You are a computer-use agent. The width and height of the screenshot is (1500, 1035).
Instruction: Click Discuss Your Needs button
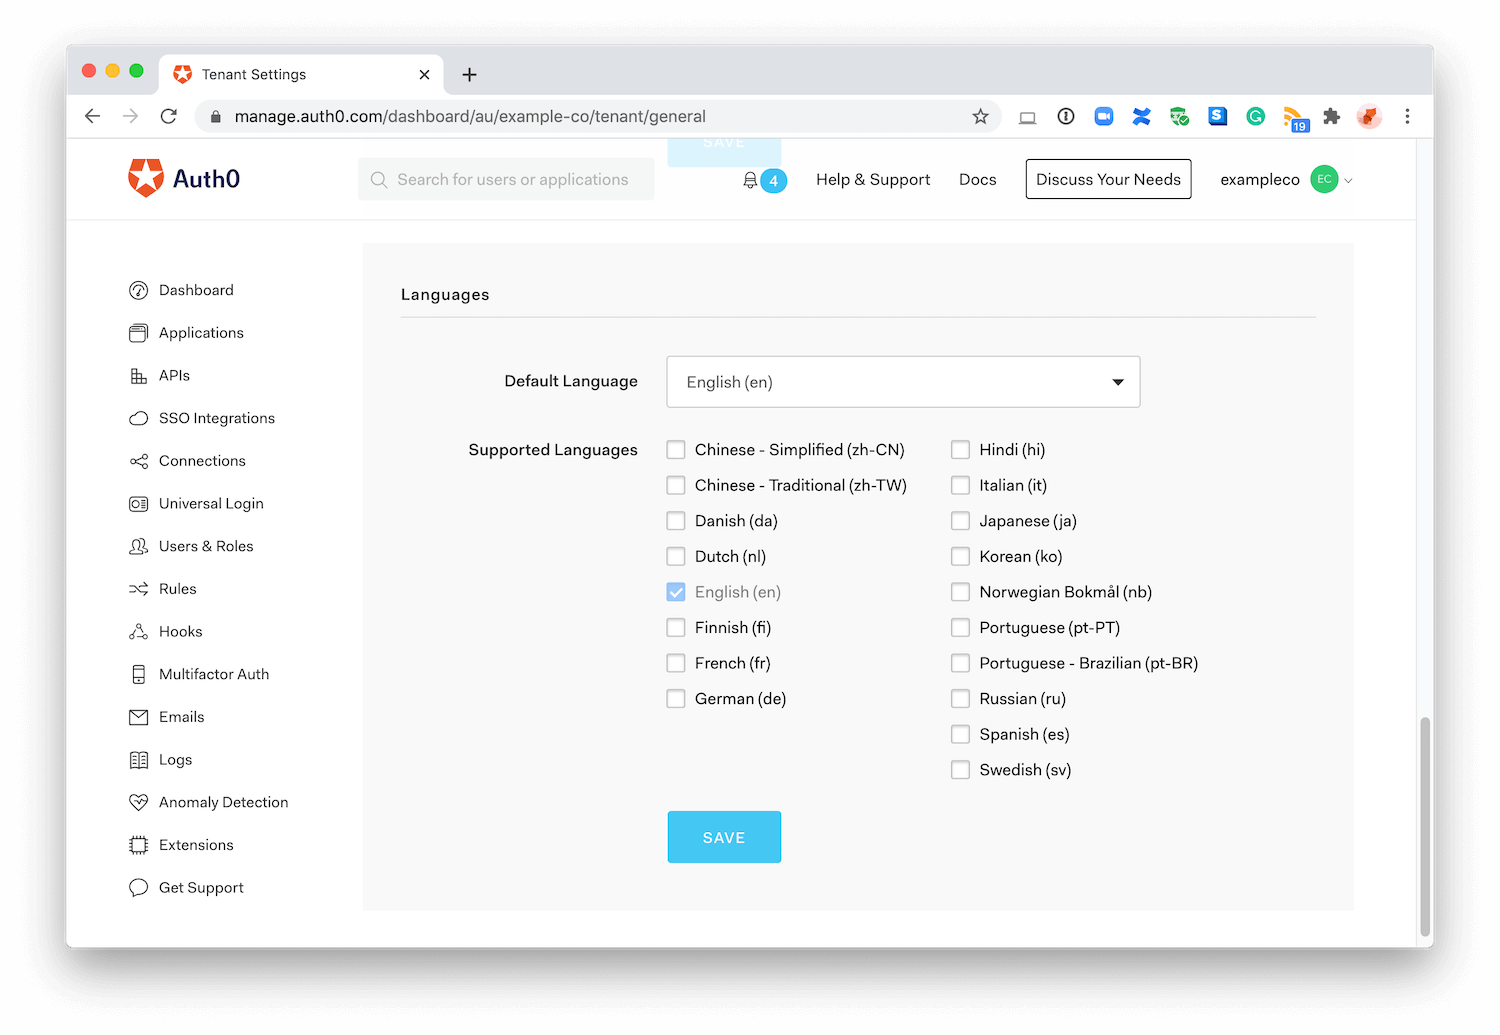click(1108, 179)
